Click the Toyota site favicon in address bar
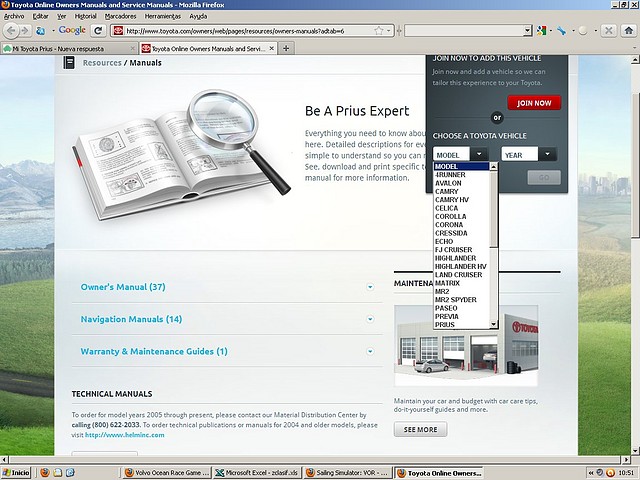This screenshot has width=640, height=480. [x=118, y=31]
